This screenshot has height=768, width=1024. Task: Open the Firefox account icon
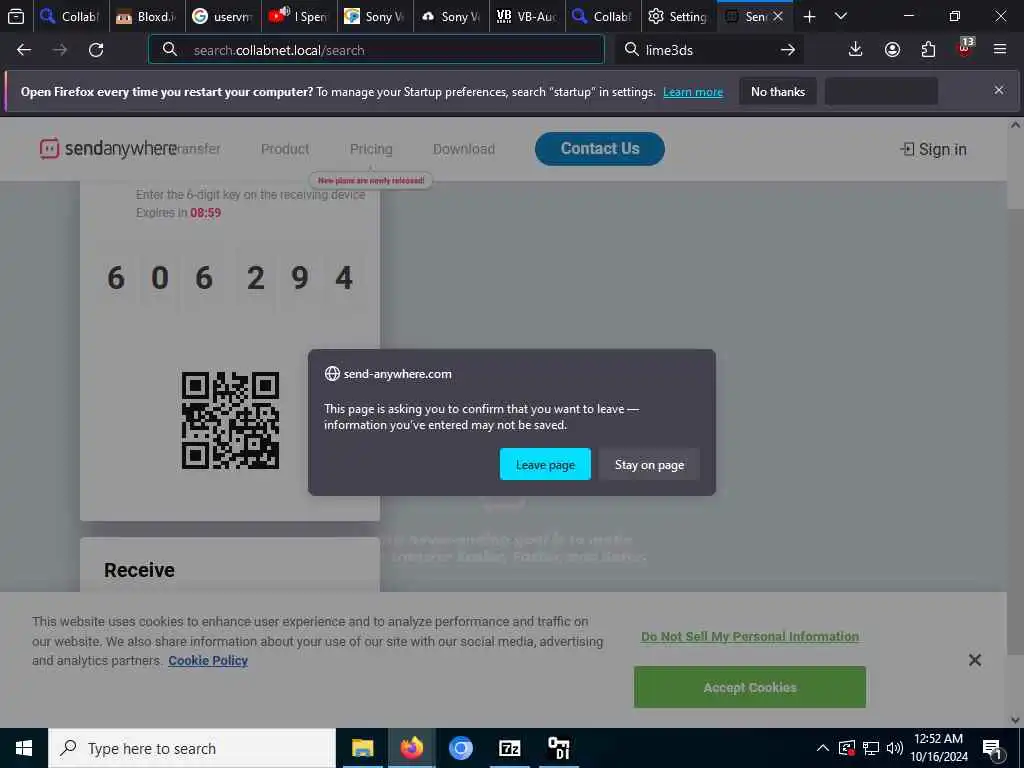point(892,50)
